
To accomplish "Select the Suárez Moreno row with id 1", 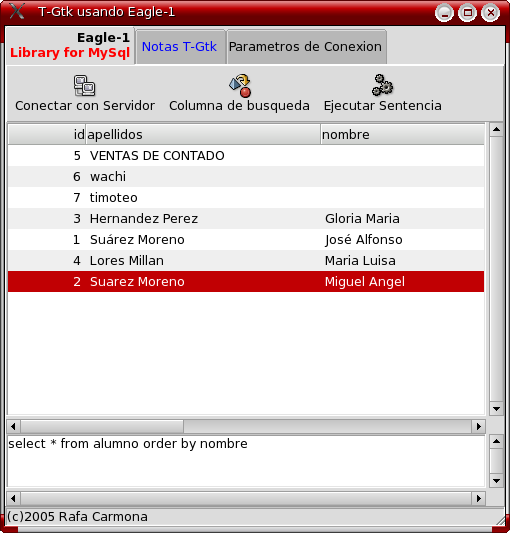I will 246,240.
